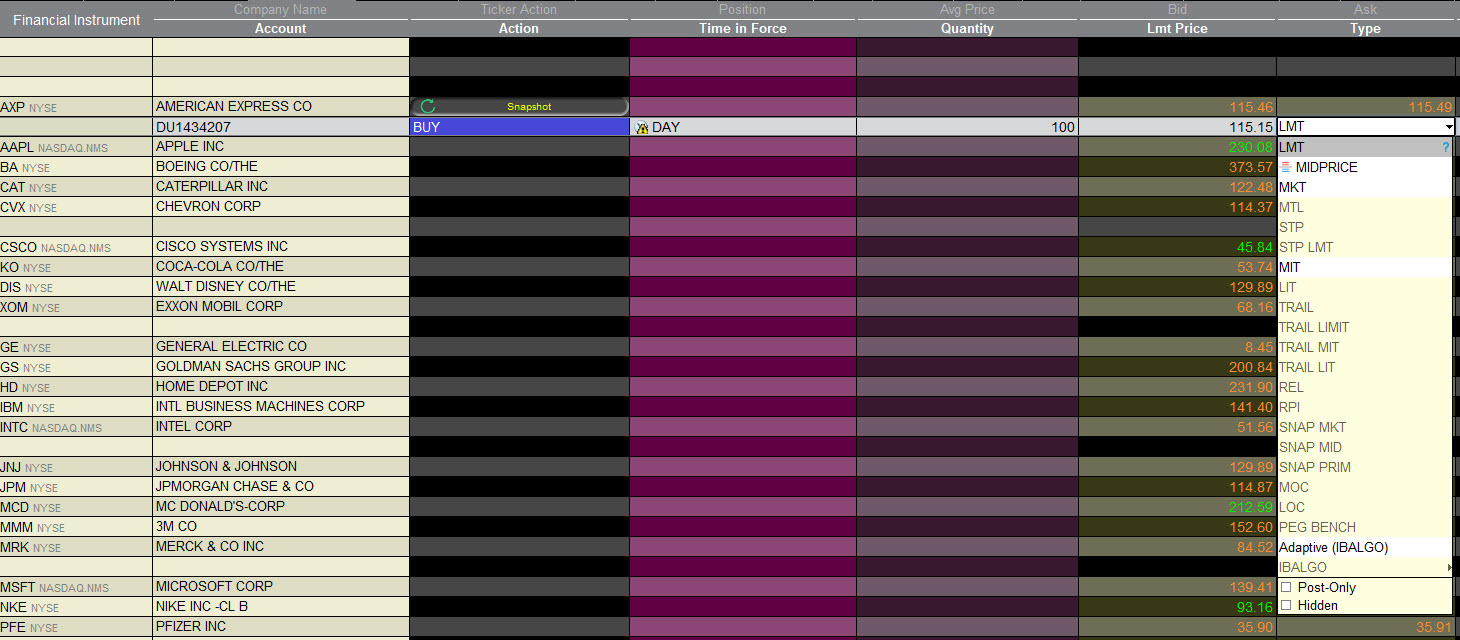The height and width of the screenshot is (640, 1460).
Task: Select the SNAP MKT order type
Action: point(1364,427)
